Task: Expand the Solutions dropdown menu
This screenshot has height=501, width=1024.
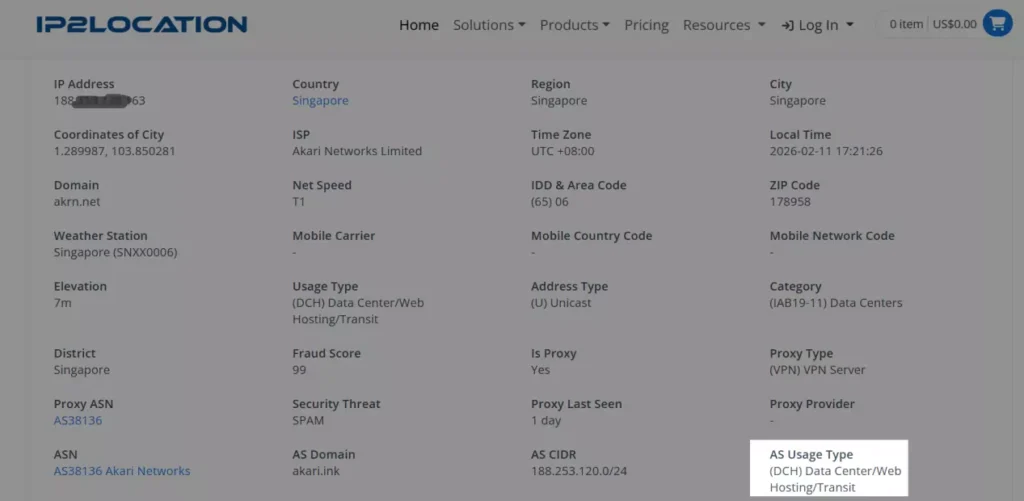Action: click(x=489, y=25)
